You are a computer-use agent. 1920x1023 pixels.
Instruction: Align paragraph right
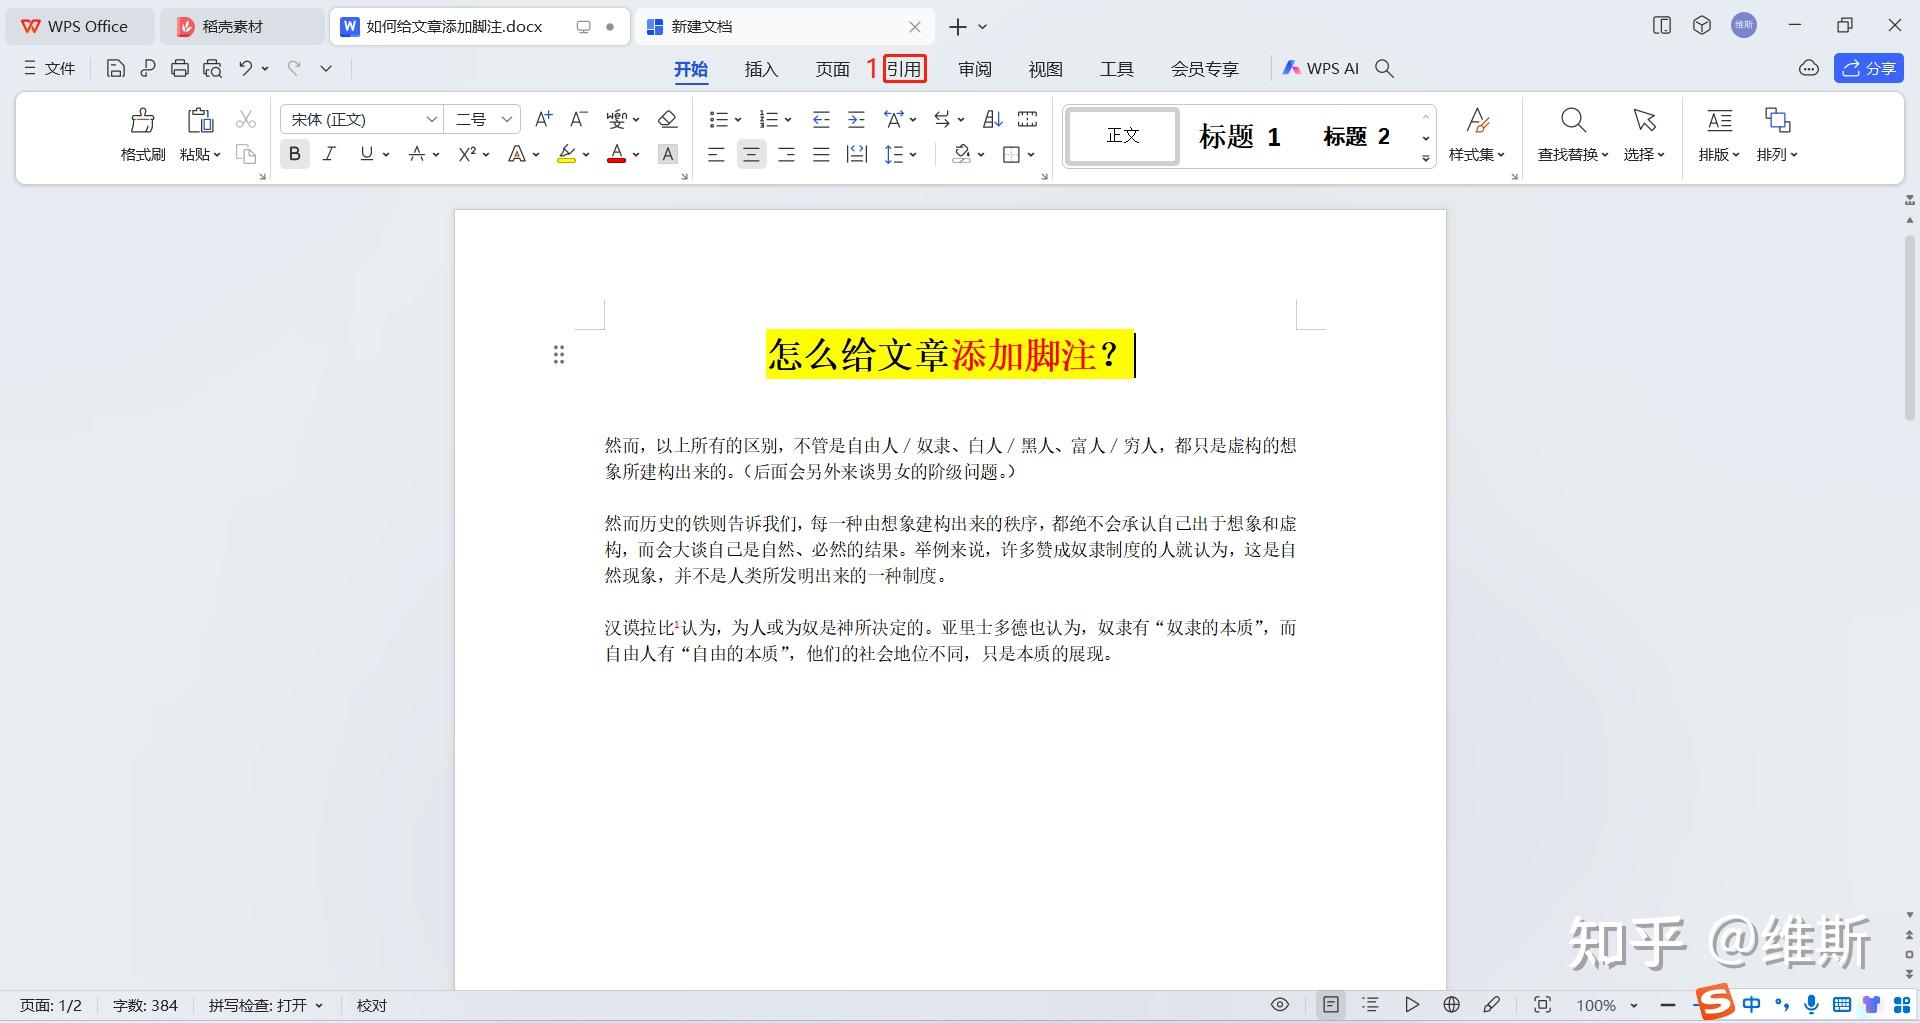click(786, 154)
